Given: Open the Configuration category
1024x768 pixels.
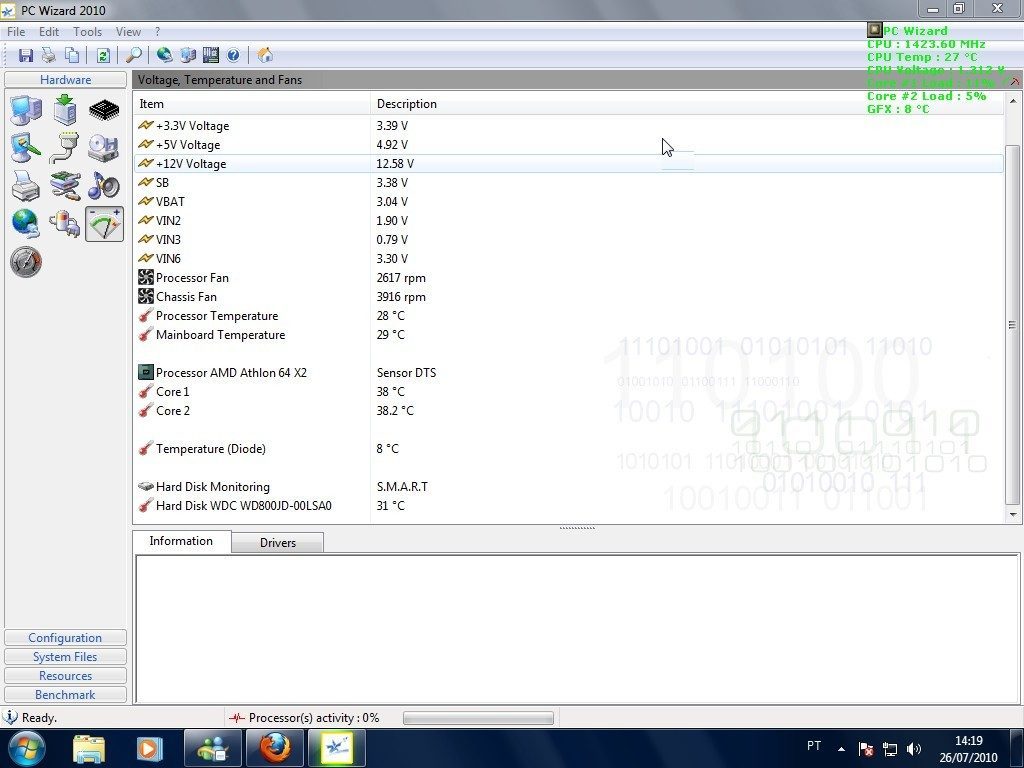Looking at the screenshot, I should click(x=65, y=637).
